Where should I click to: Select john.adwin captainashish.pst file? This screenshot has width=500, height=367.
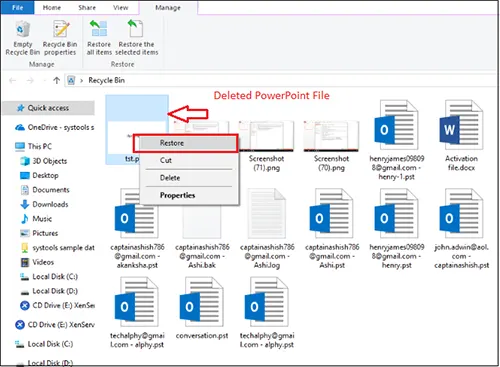coord(461,229)
